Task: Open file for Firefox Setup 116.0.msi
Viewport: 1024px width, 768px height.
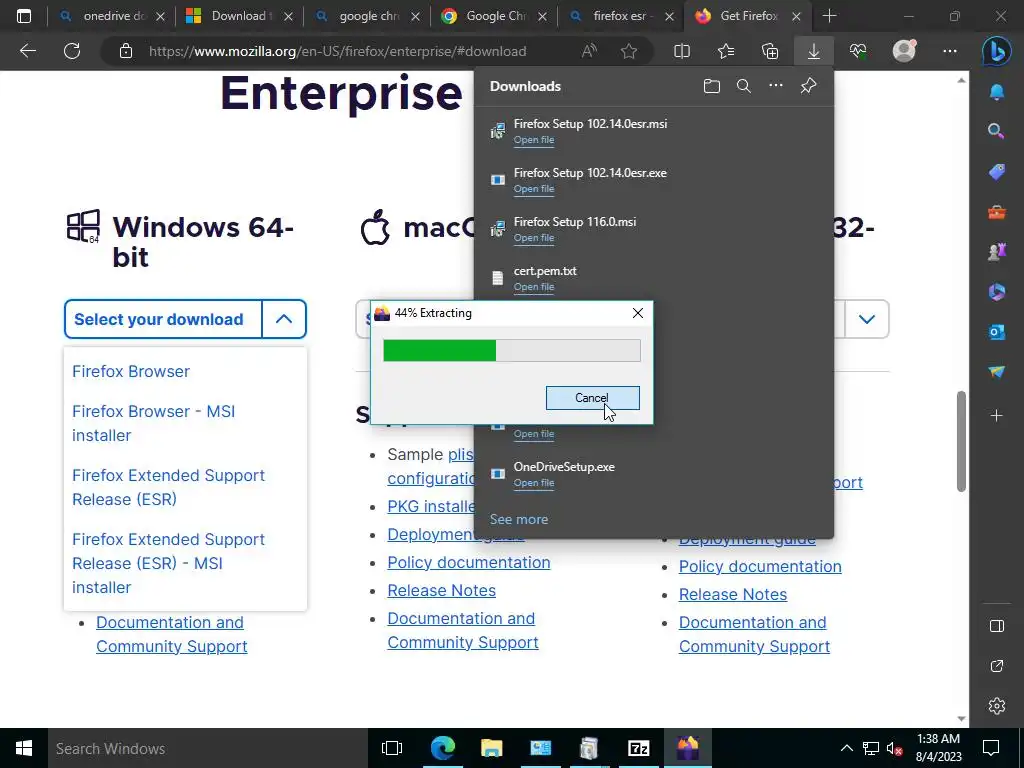Action: pos(534,238)
